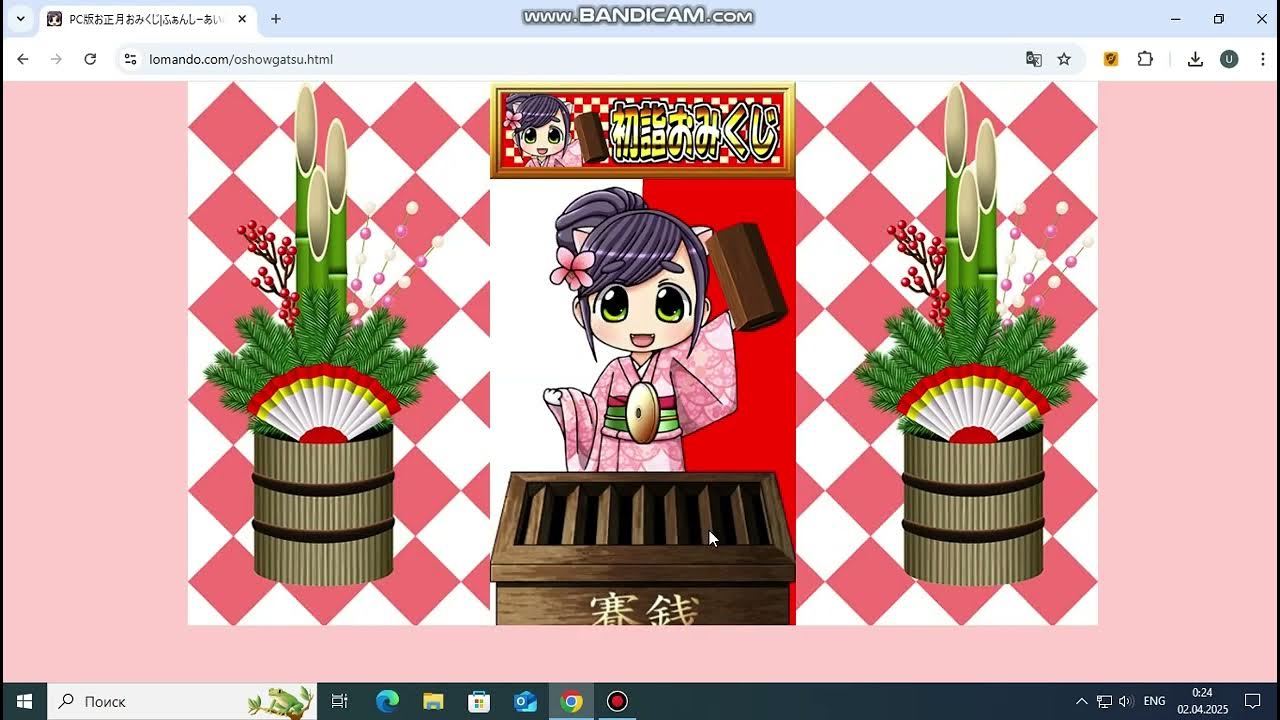Click the browser back arrow
Viewport: 1280px width, 720px height.
pyautogui.click(x=23, y=59)
